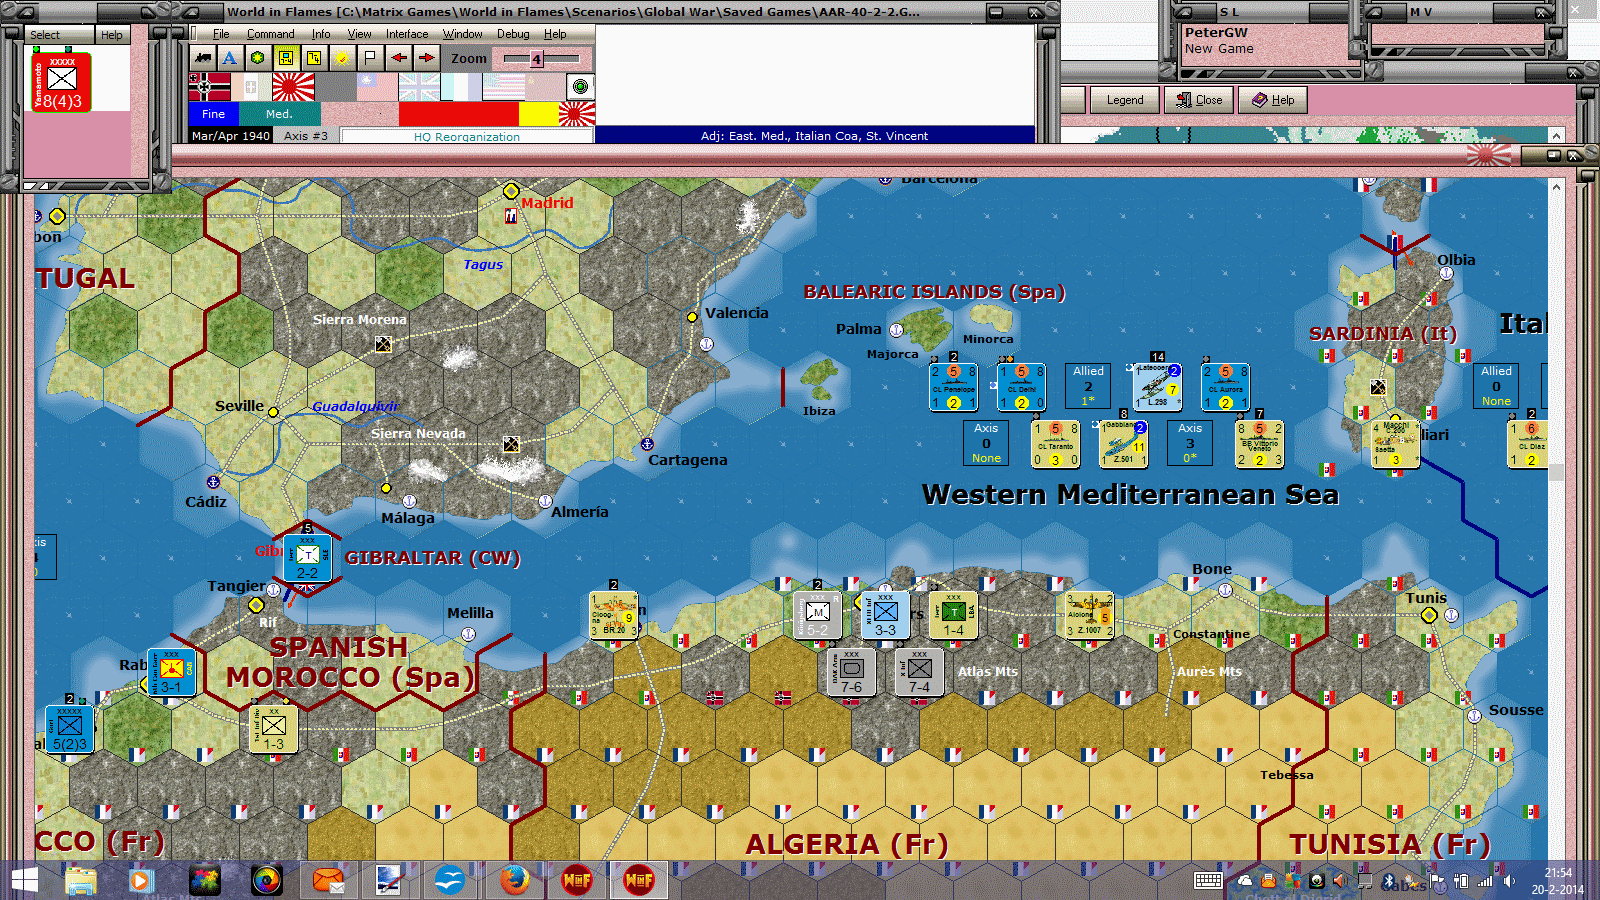Viewport: 1600px width, 900px height.
Task: Select the BB Vittorio Veneto naval counter
Action: point(1259,444)
